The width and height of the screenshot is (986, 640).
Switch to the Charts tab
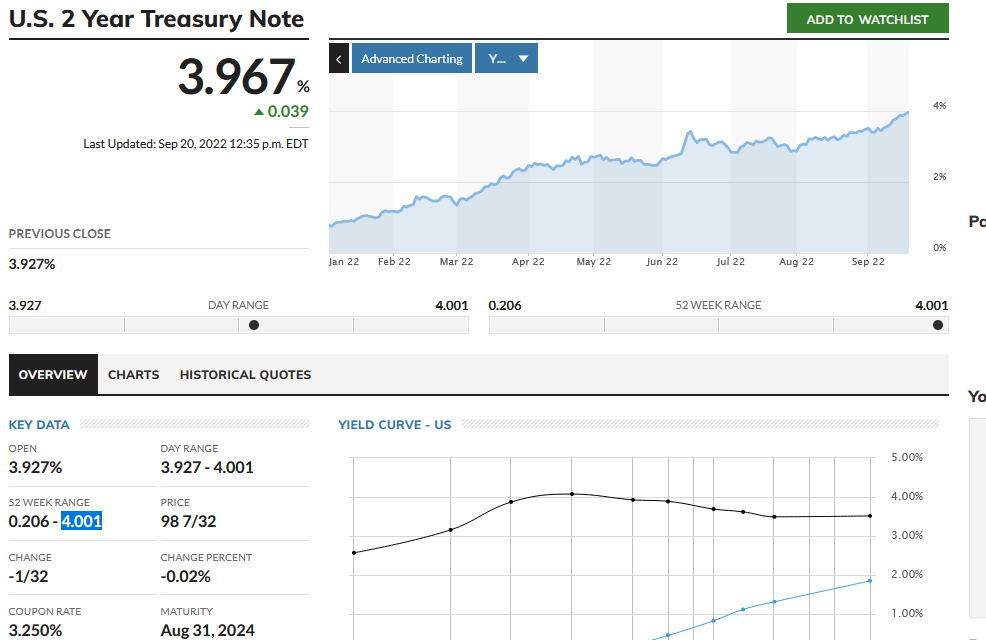pos(133,375)
